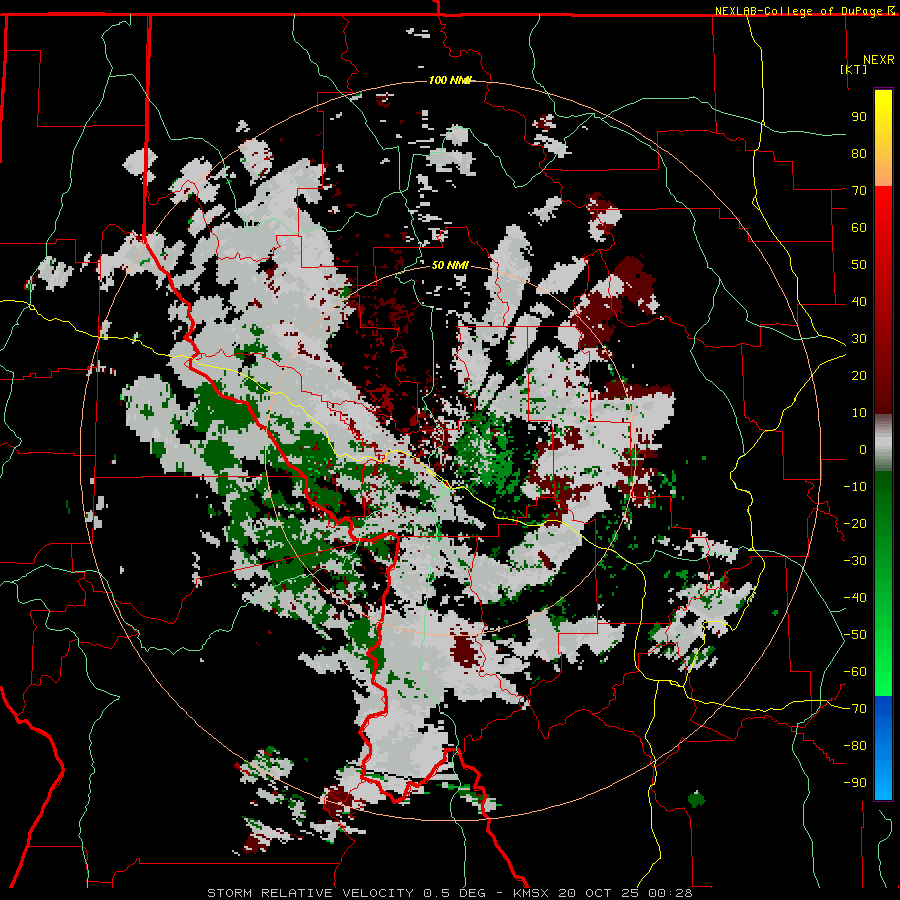Click the 50 value on velocity scale
The width and height of the screenshot is (900, 900).
[x=859, y=265]
